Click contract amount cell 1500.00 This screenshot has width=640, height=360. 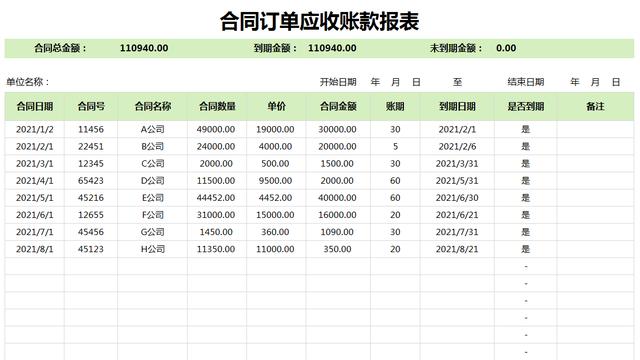coord(337,164)
